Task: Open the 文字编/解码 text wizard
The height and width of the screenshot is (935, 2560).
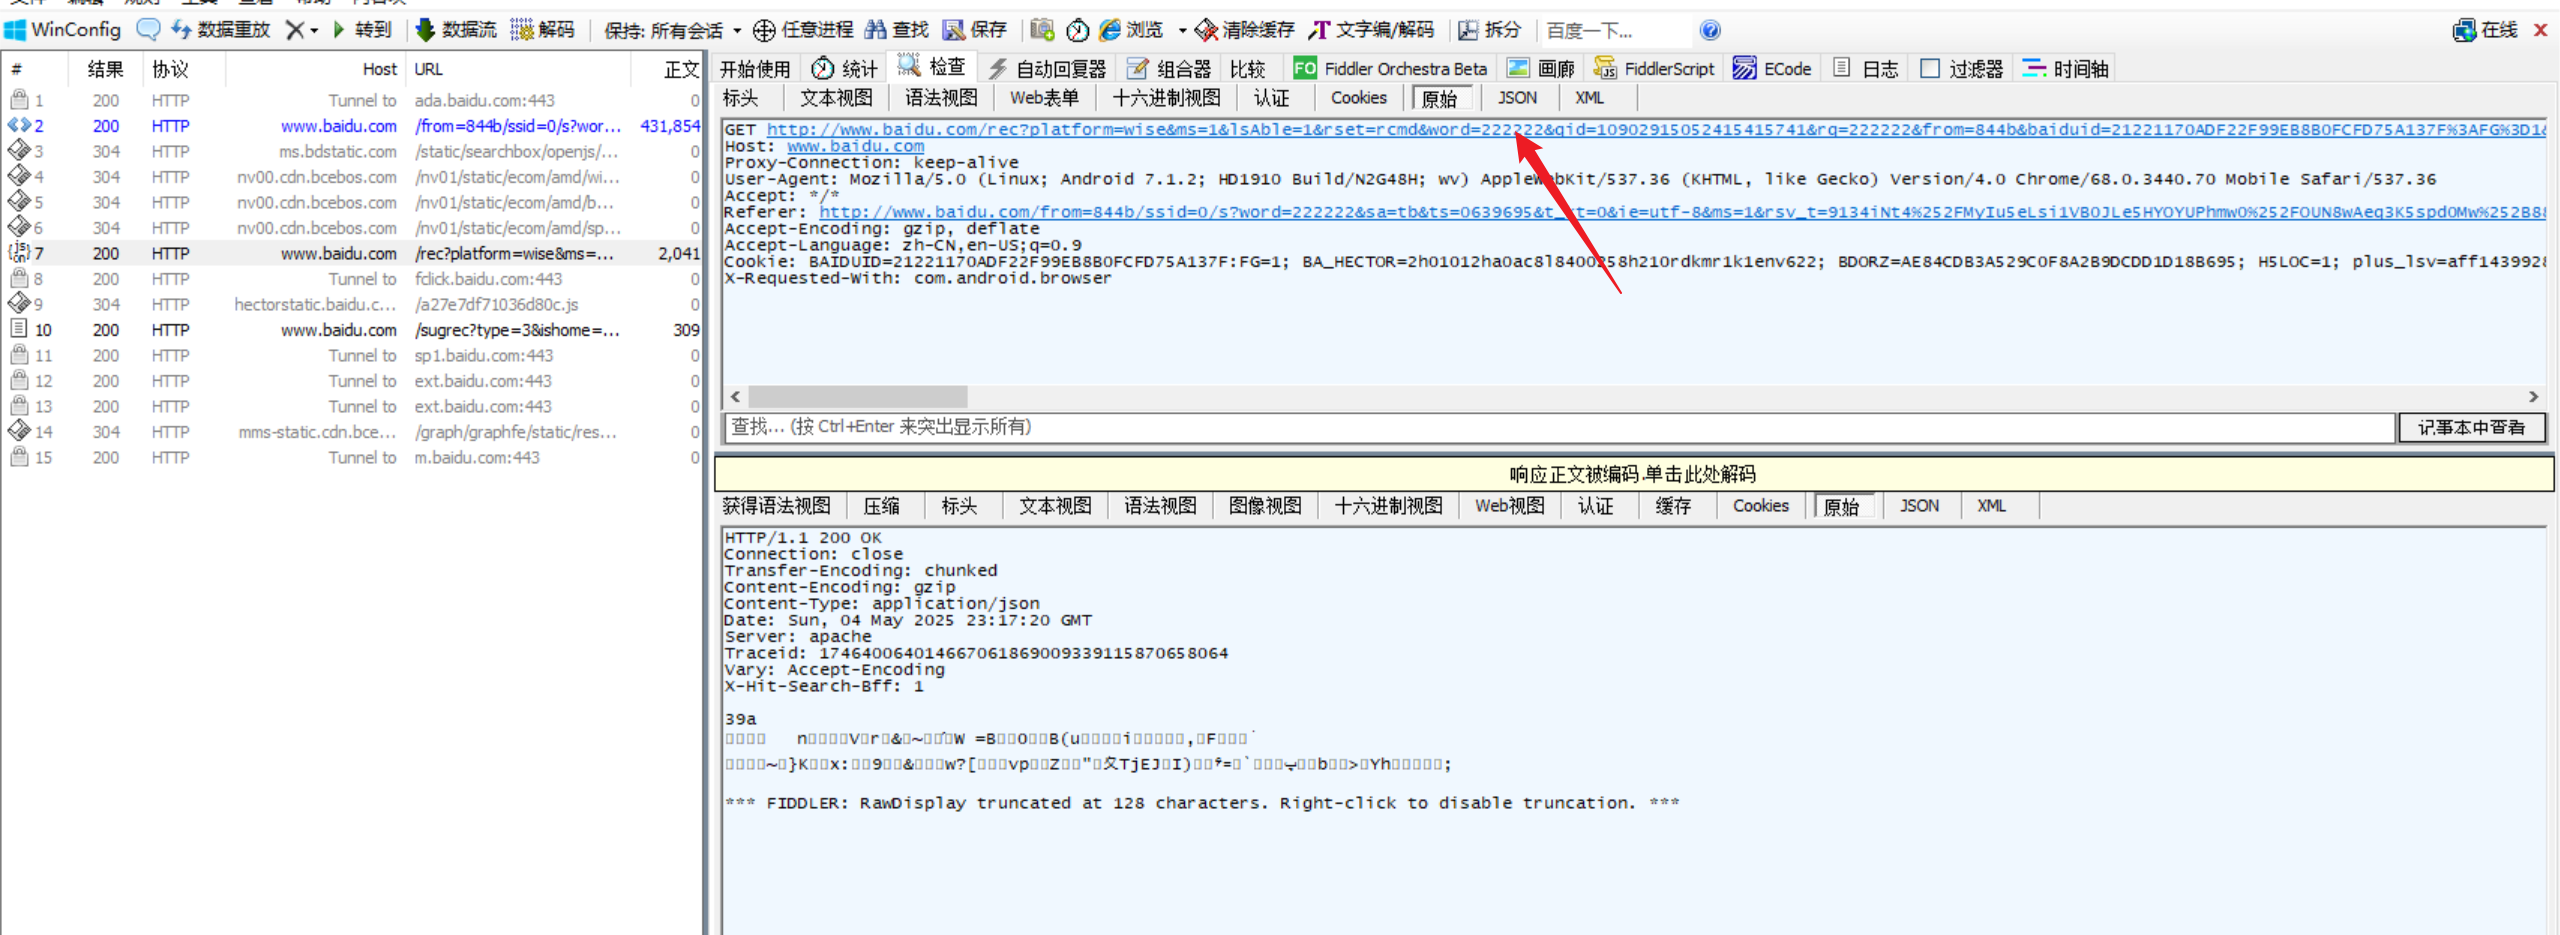Action: tap(1371, 30)
